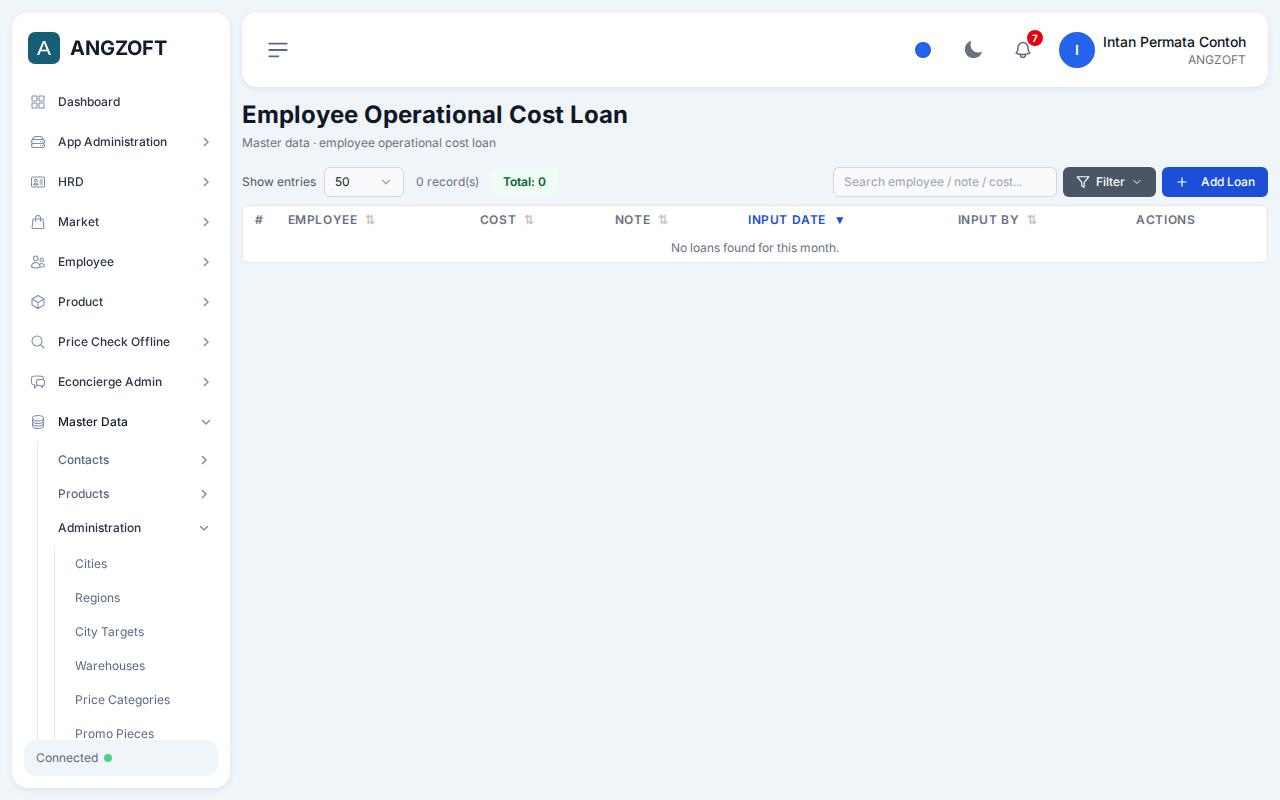
Task: Sort by Cost column arrows
Action: coord(529,220)
